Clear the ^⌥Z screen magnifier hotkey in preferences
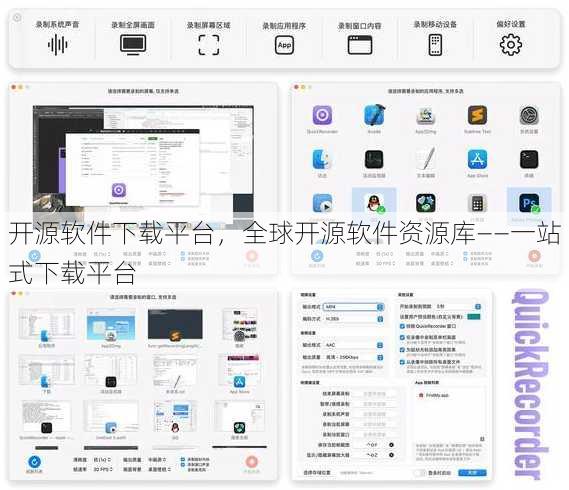The width and height of the screenshot is (569, 490). pyautogui.click(x=392, y=455)
